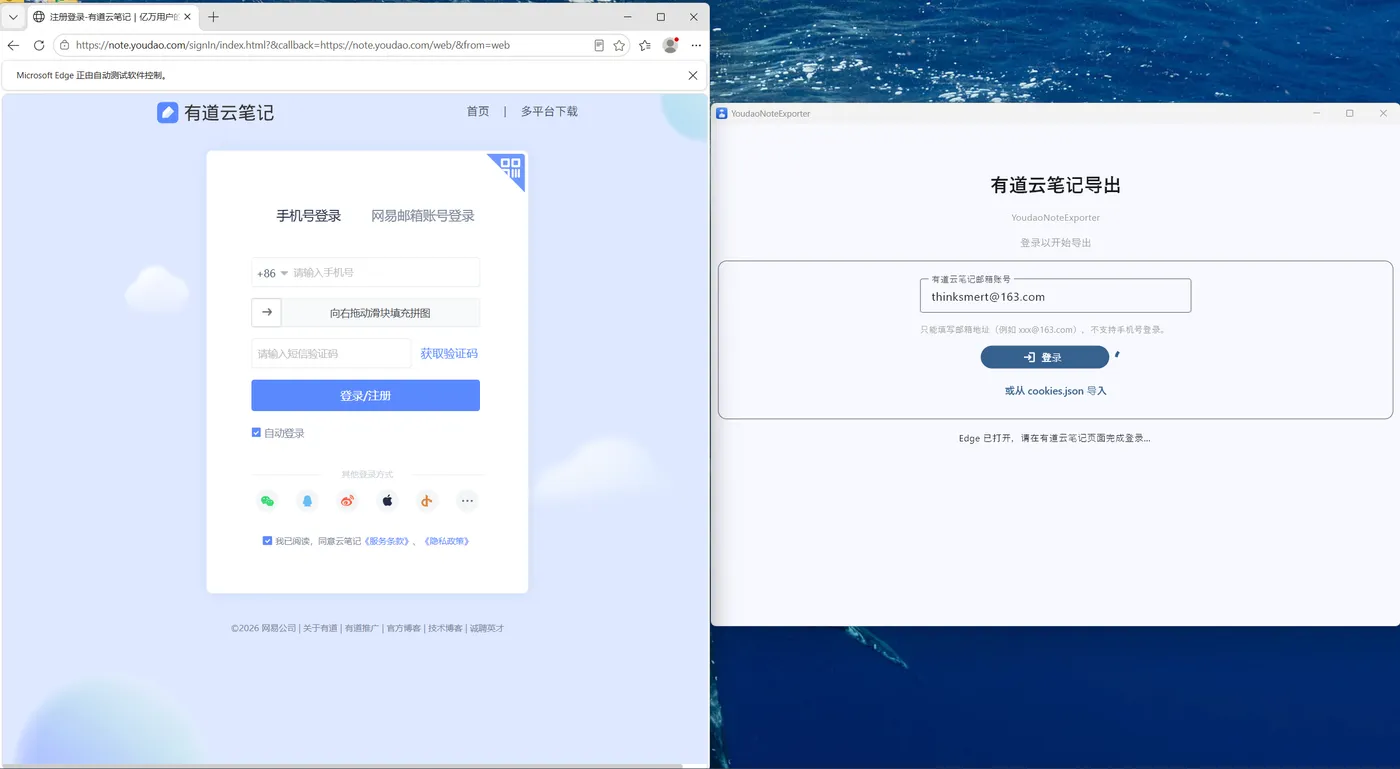1400x769 pixels.
Task: Toggle the 我已阅读 agreement checkbox
Action: (x=267, y=541)
